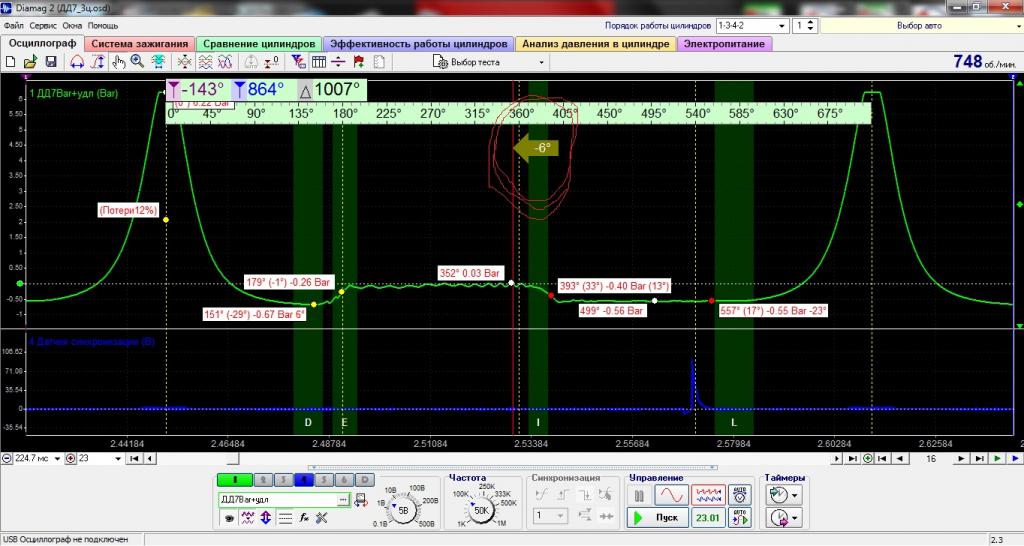Select the horizontal measurement cursor tool
Viewport: 1024px width, 546px height.
tap(77, 62)
